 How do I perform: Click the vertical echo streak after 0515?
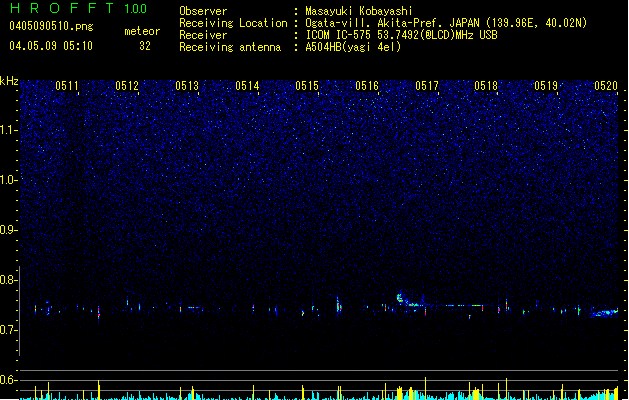pyautogui.click(x=339, y=307)
